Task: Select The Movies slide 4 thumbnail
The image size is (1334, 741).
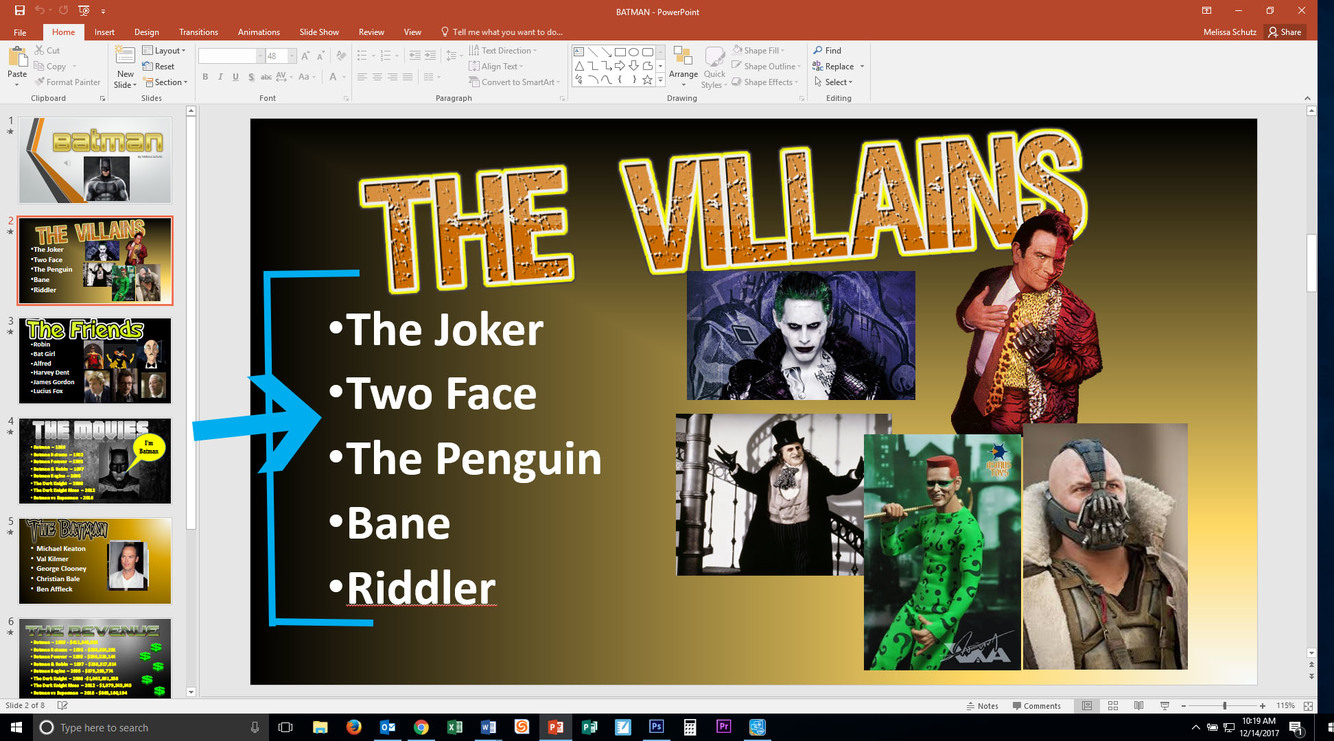Action: [x=95, y=461]
